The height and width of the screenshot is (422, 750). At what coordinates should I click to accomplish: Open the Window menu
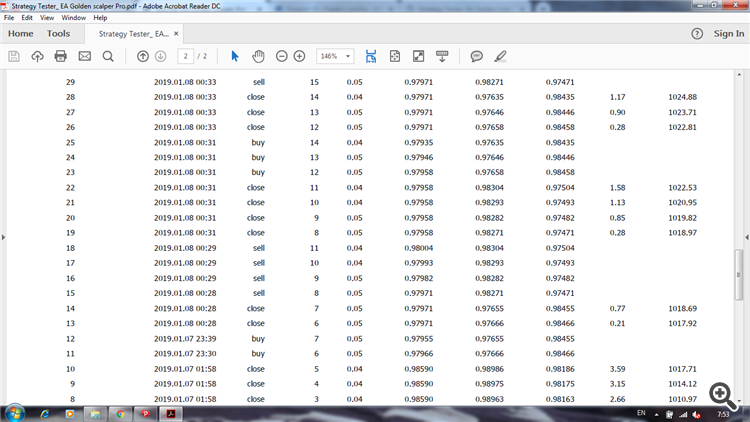click(74, 18)
